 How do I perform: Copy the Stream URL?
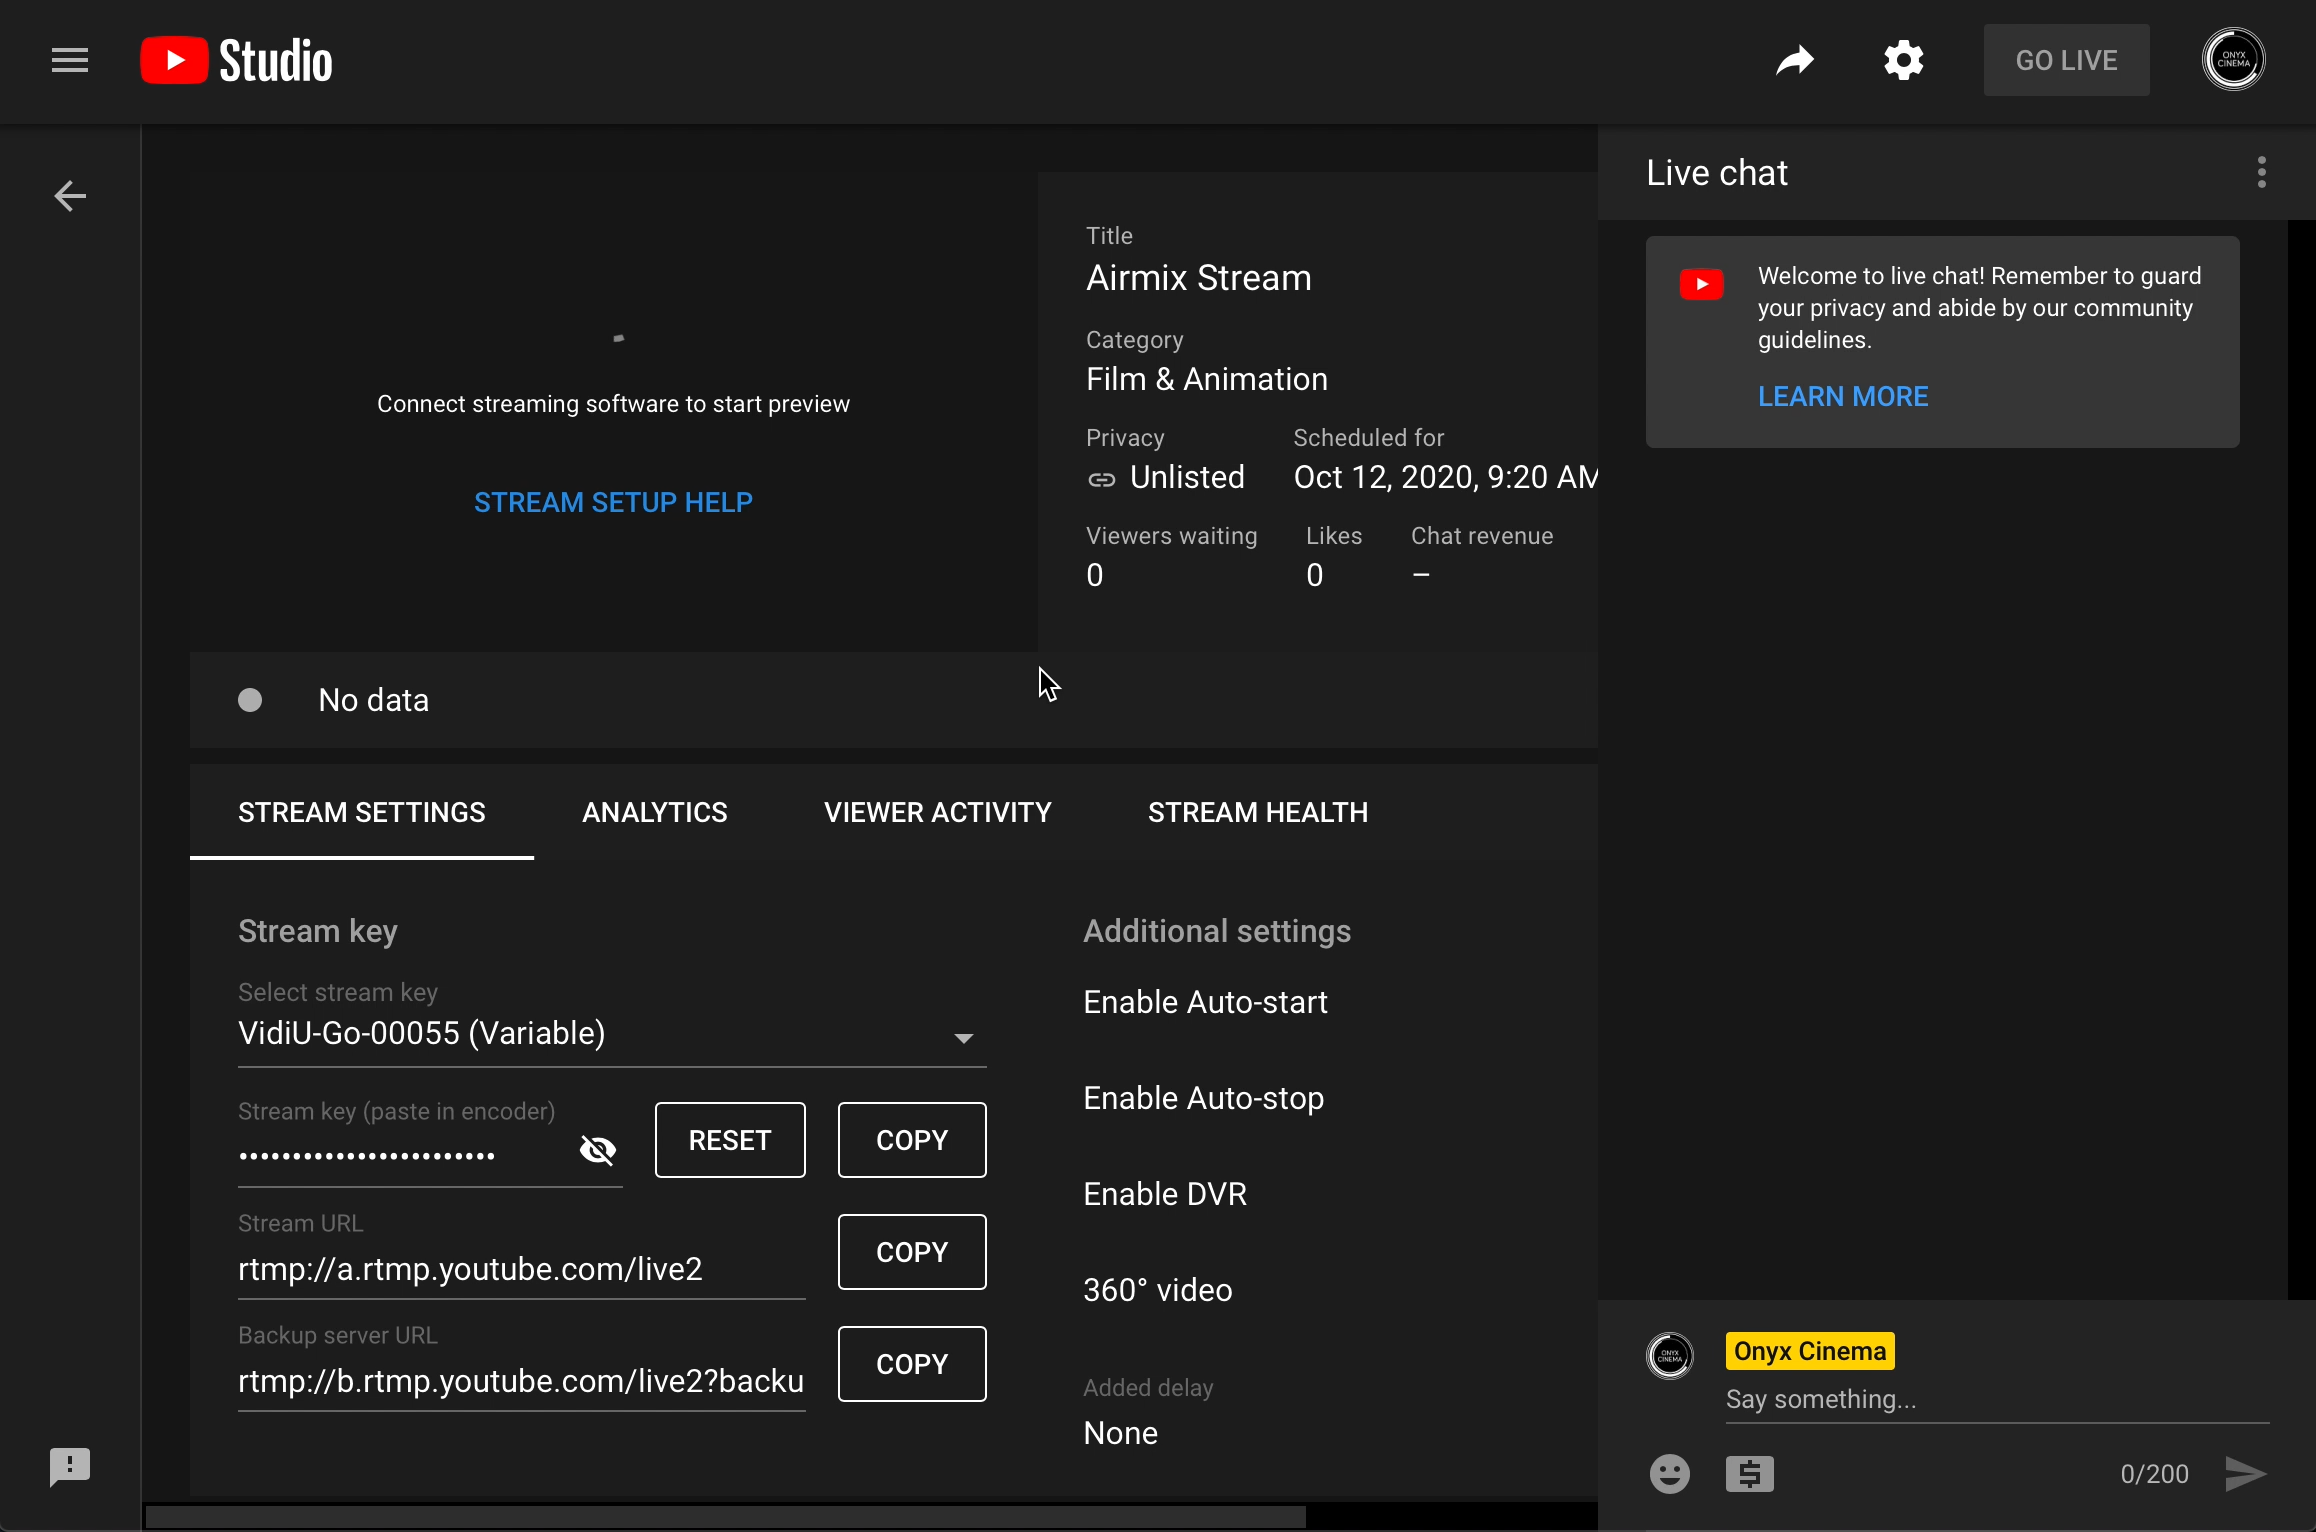(911, 1252)
